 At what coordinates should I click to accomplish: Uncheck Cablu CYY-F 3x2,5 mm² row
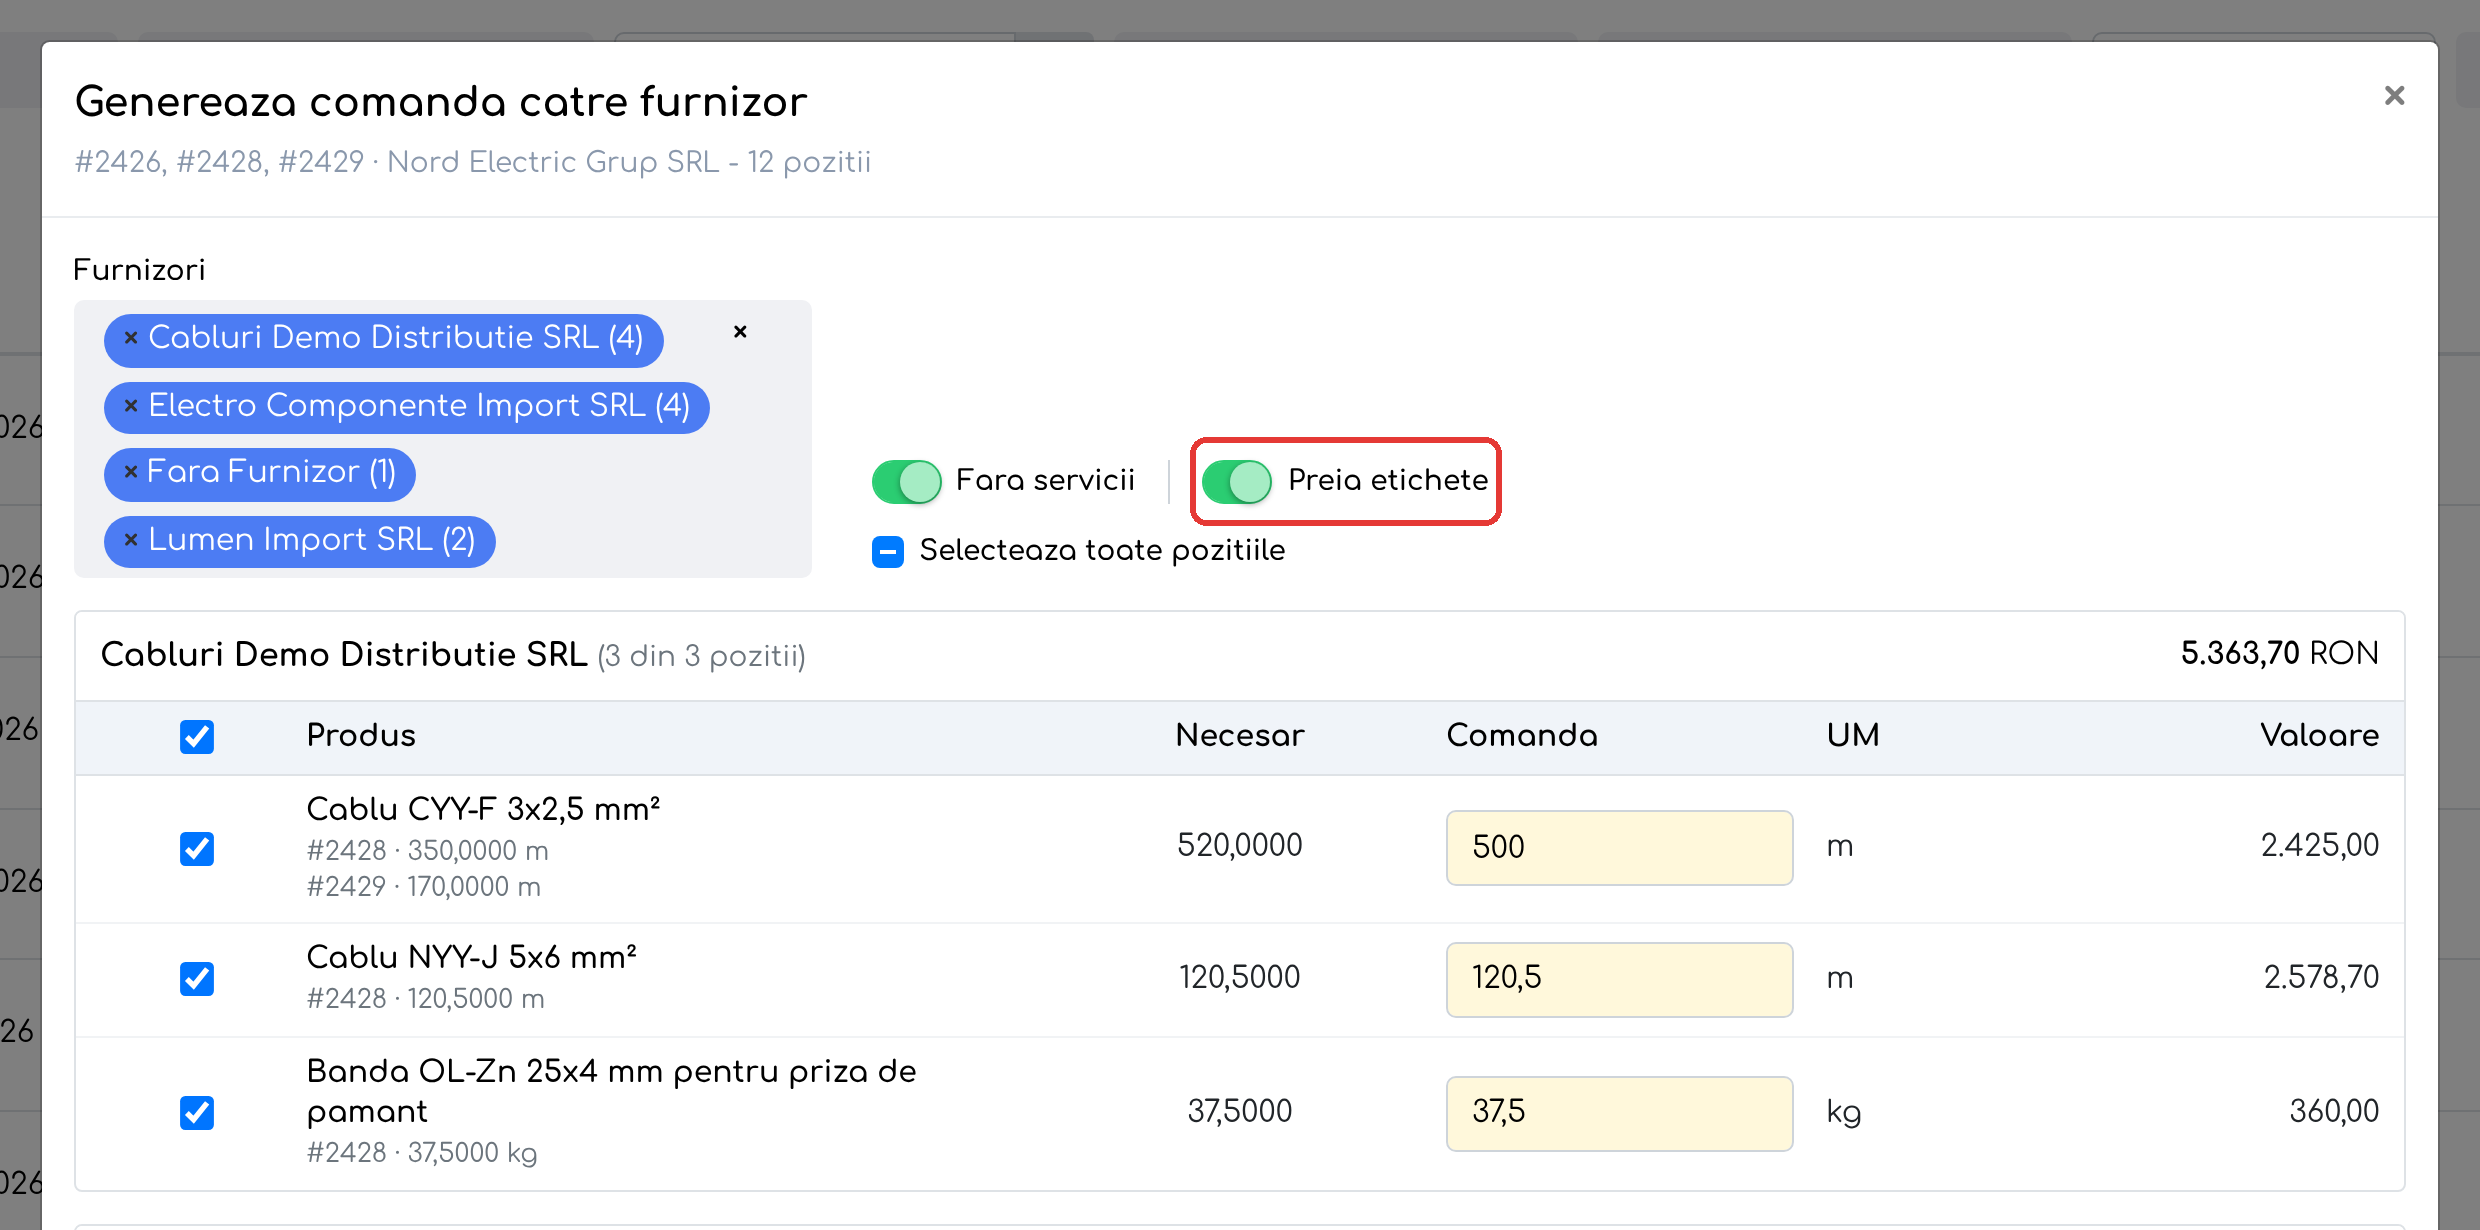click(197, 849)
